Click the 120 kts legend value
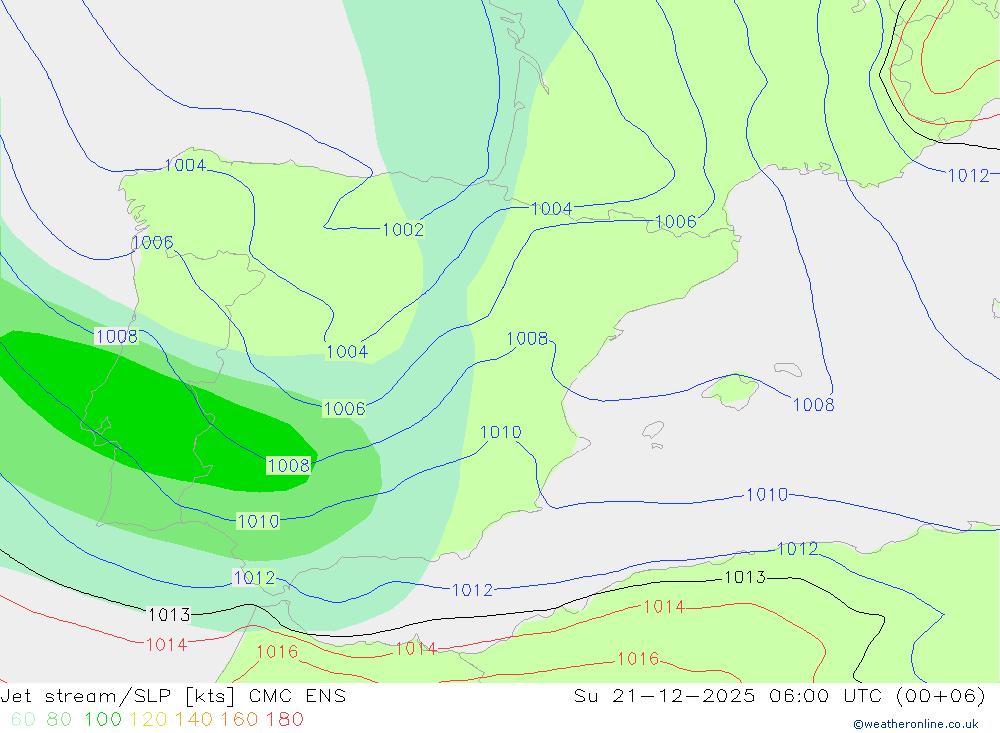The height and width of the screenshot is (733, 1000). [148, 719]
